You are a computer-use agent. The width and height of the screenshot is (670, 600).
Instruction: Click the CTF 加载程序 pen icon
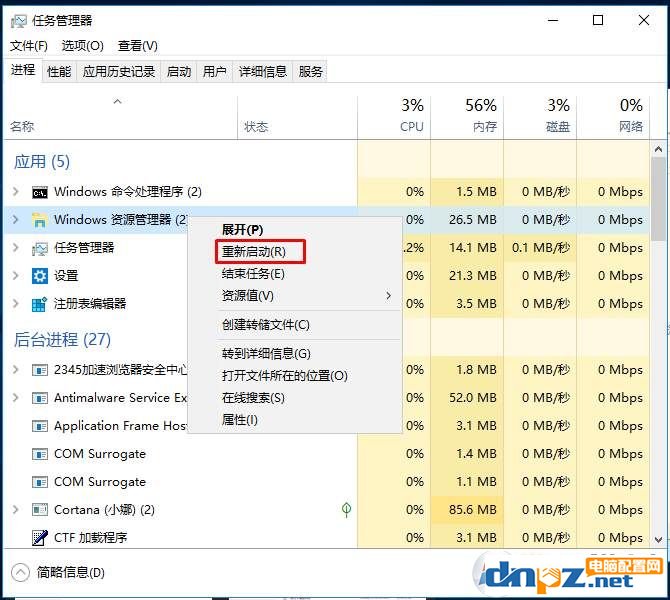click(40, 538)
